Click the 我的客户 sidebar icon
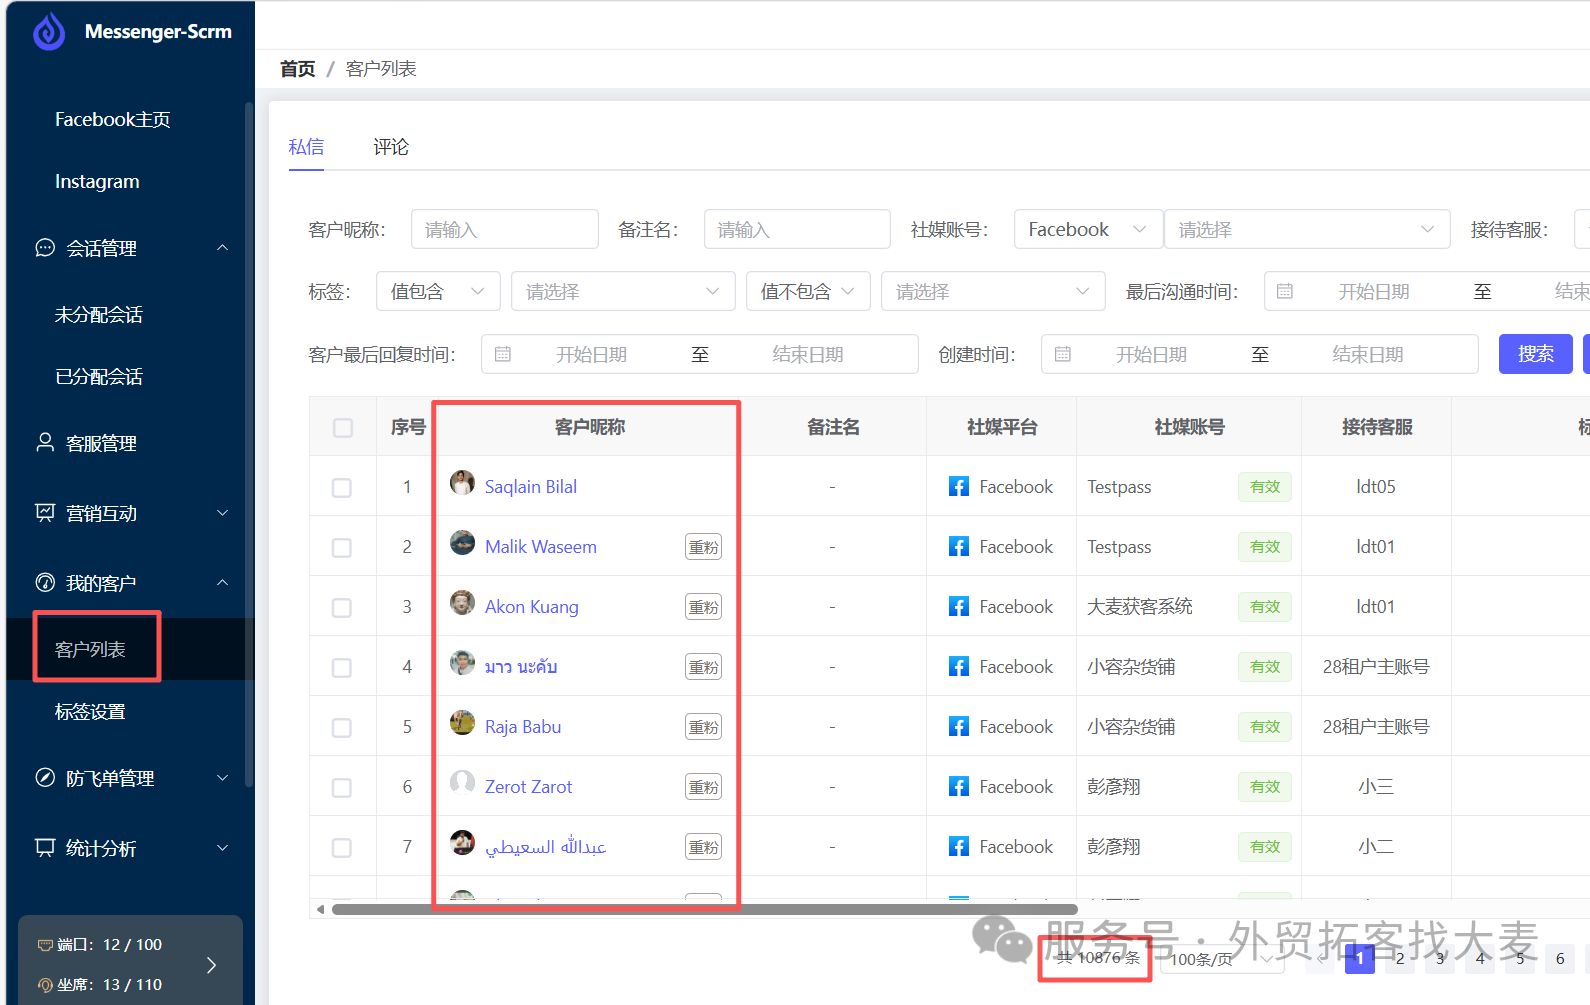The height and width of the screenshot is (1005, 1590). [x=45, y=582]
